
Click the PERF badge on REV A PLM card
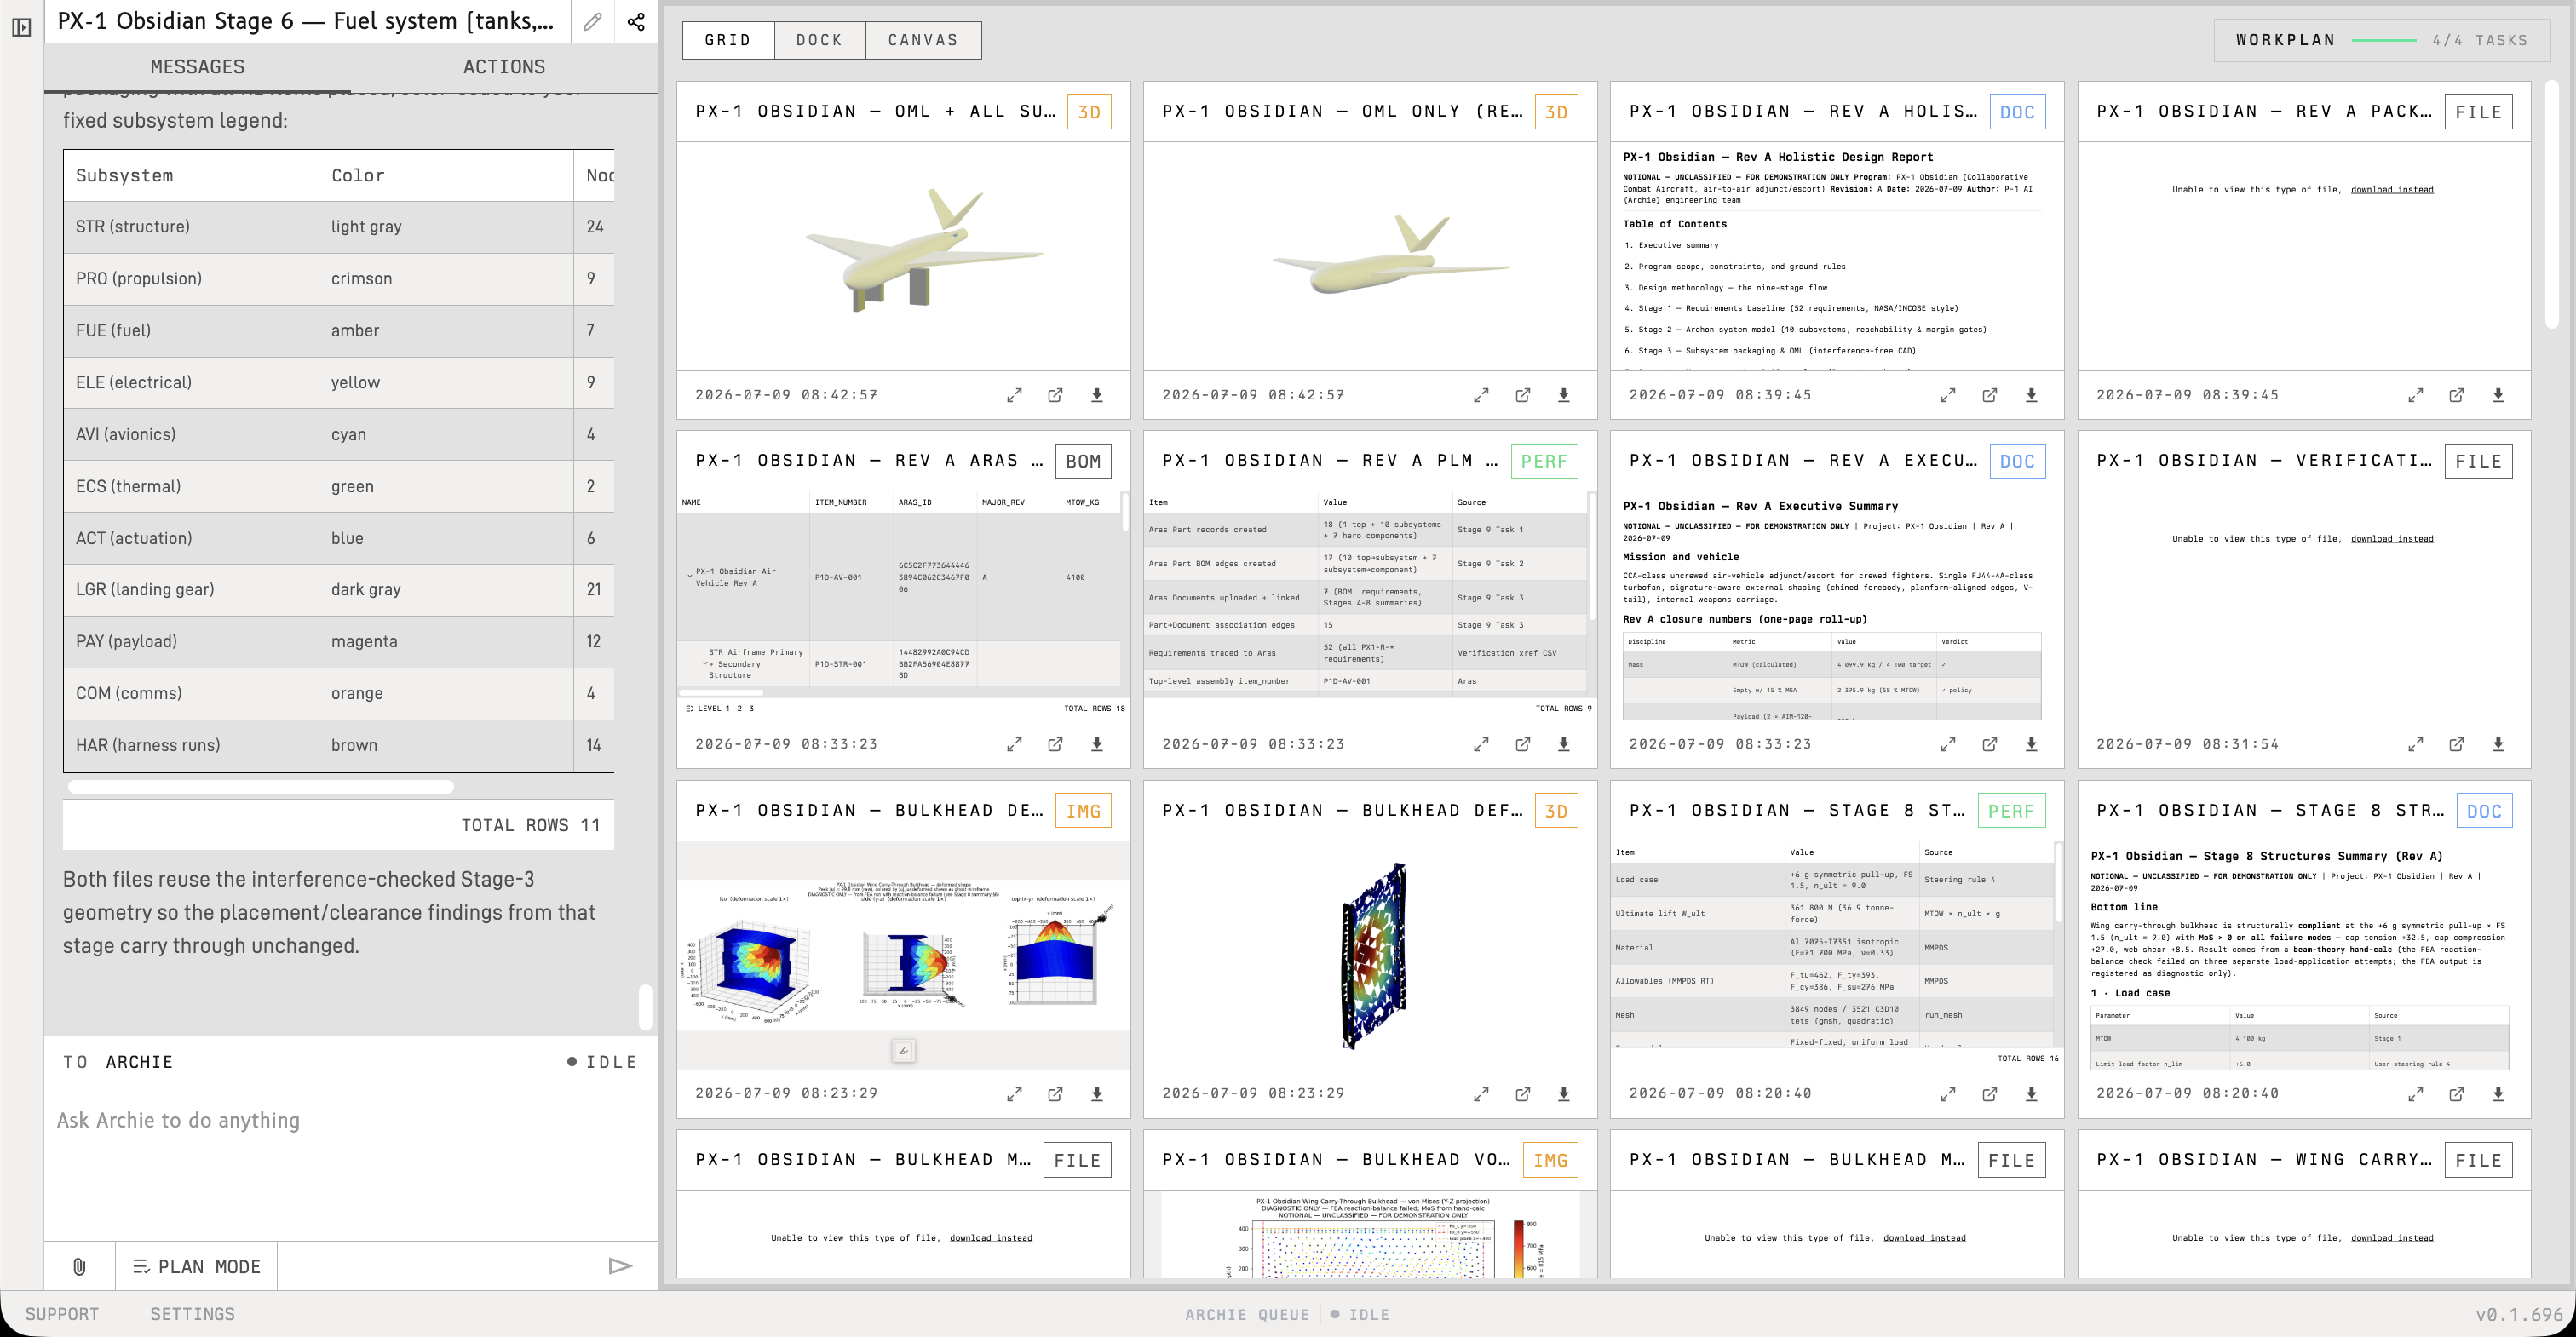pyautogui.click(x=1544, y=461)
